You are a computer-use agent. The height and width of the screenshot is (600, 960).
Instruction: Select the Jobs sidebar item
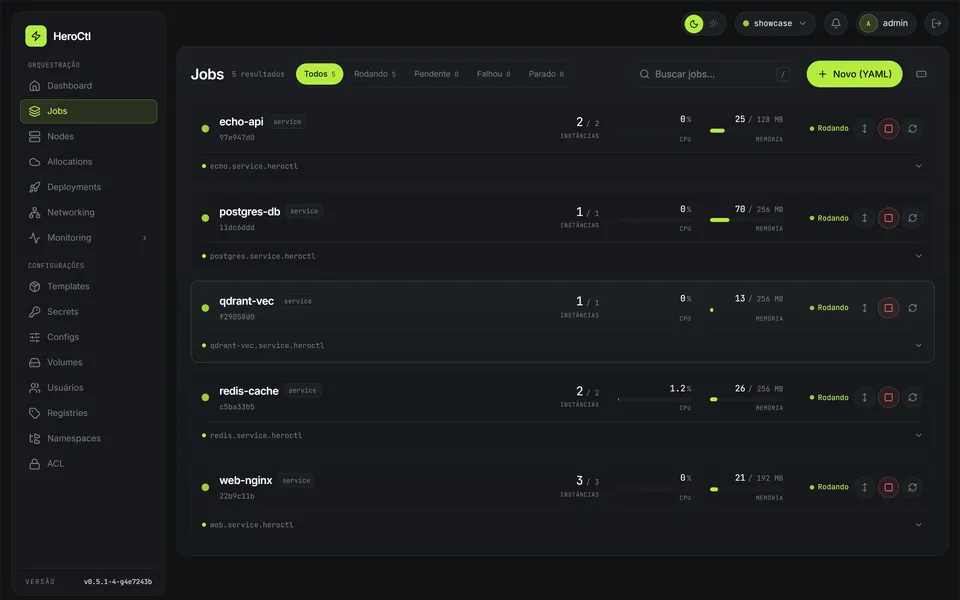(x=88, y=111)
